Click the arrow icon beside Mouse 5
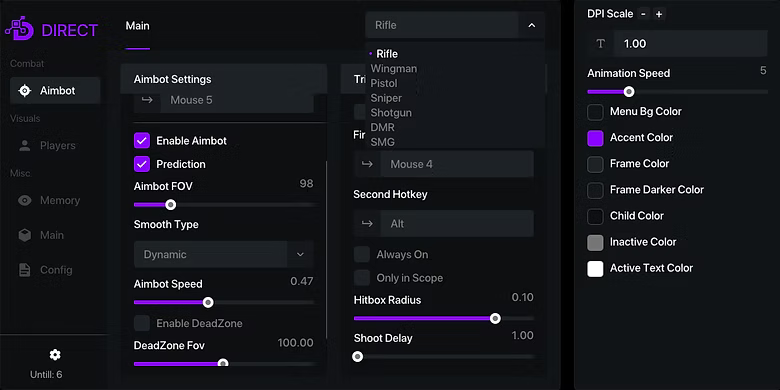This screenshot has width=780, height=390. point(147,100)
